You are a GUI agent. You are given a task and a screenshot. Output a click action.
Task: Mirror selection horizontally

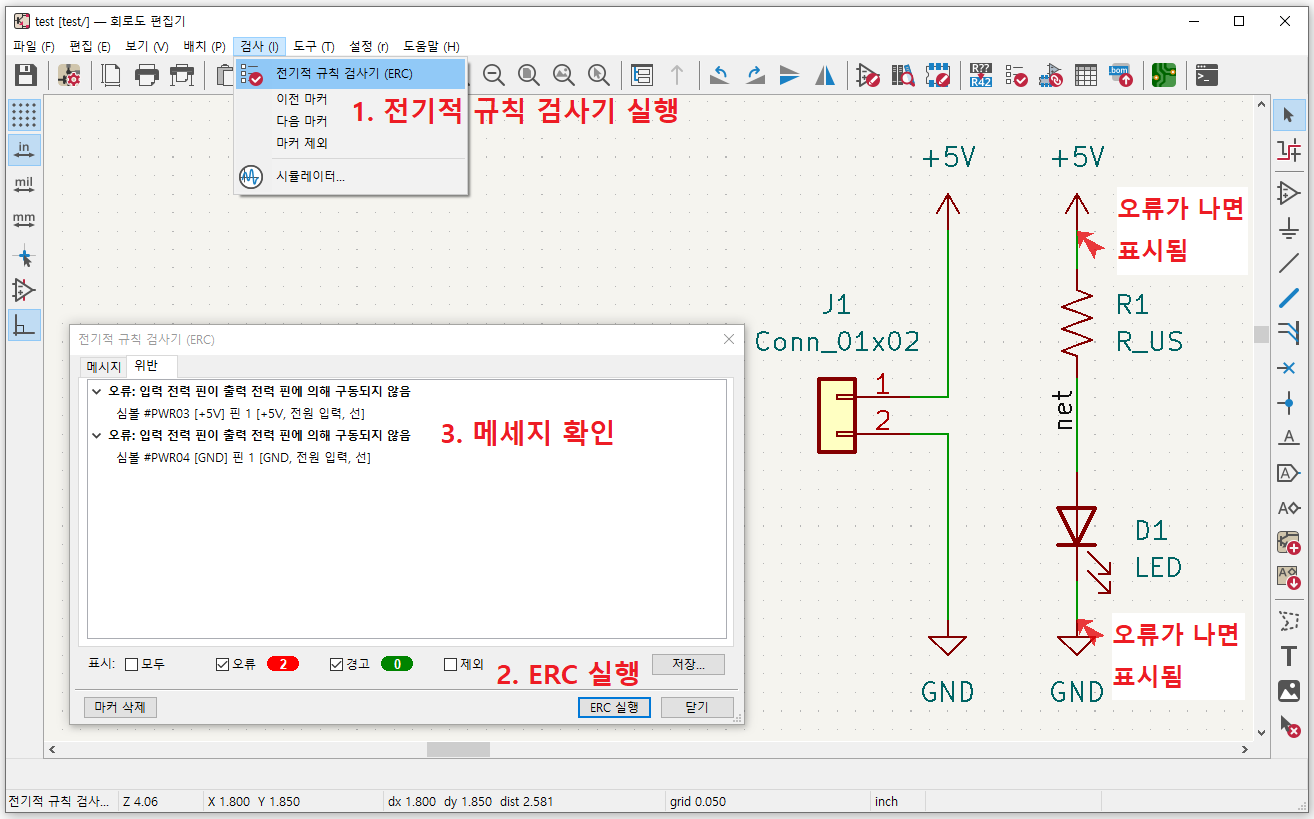coord(825,75)
